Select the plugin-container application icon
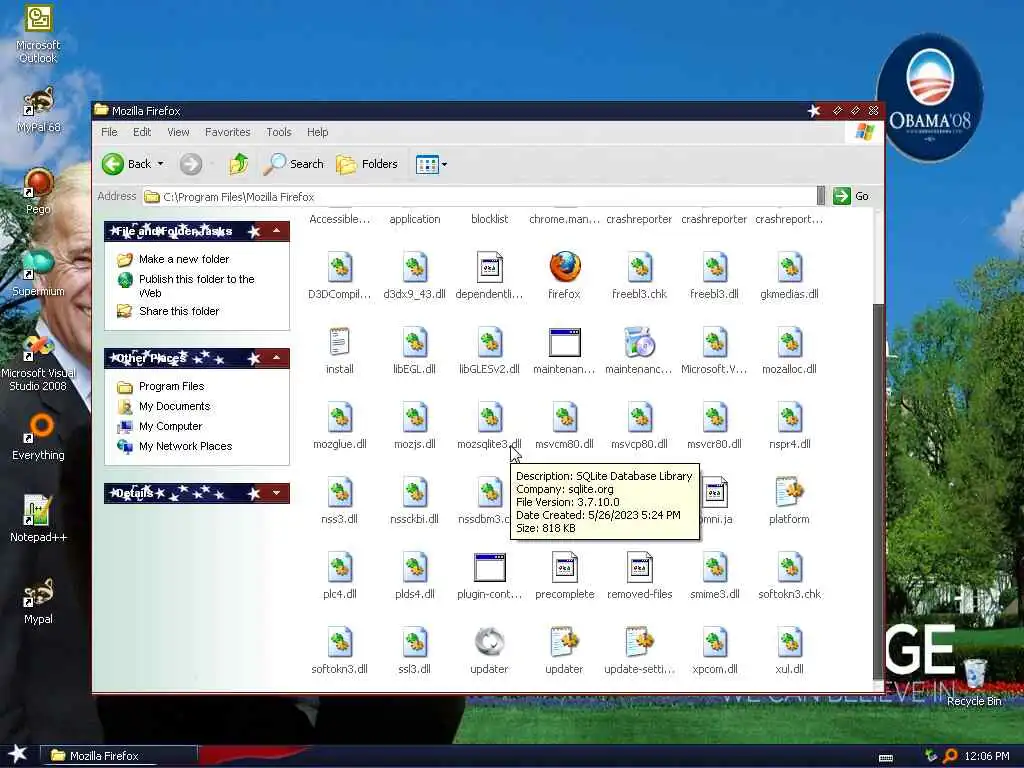The image size is (1024, 768). [x=490, y=568]
